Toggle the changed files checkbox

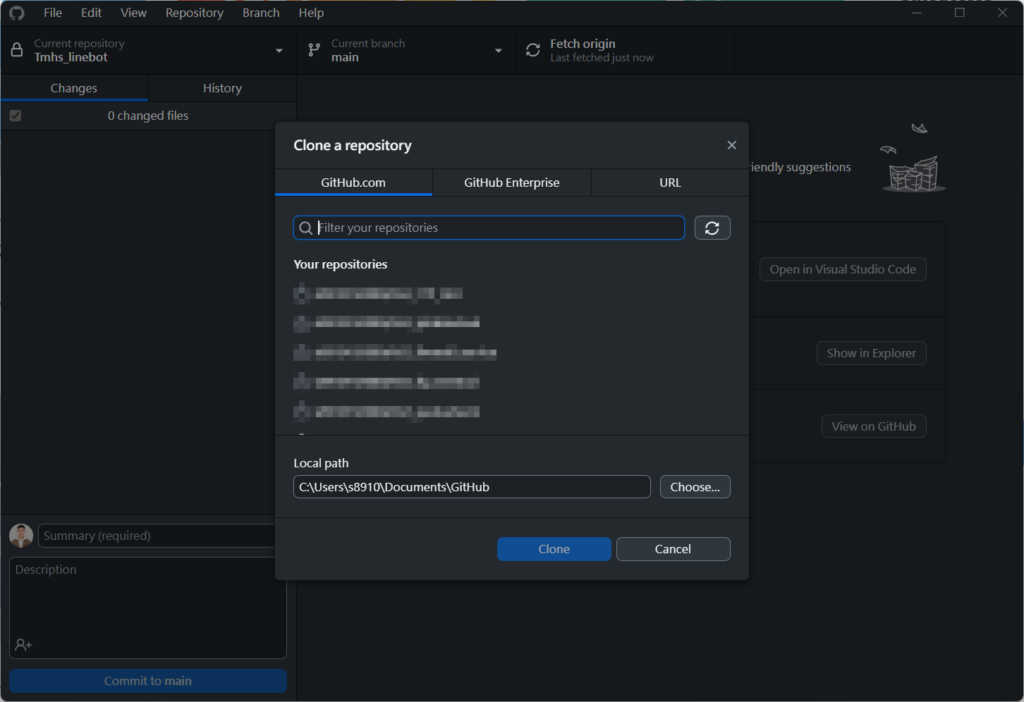point(16,116)
